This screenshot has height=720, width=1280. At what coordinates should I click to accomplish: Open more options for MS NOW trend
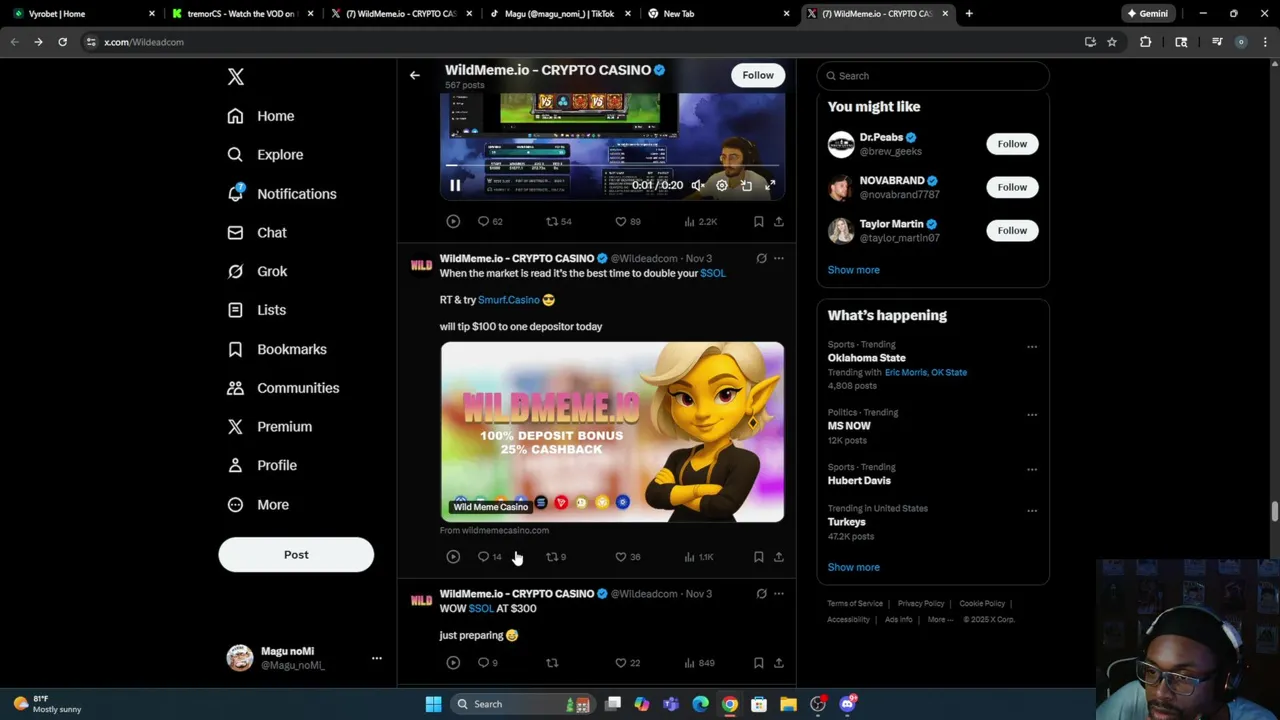[x=1032, y=415]
